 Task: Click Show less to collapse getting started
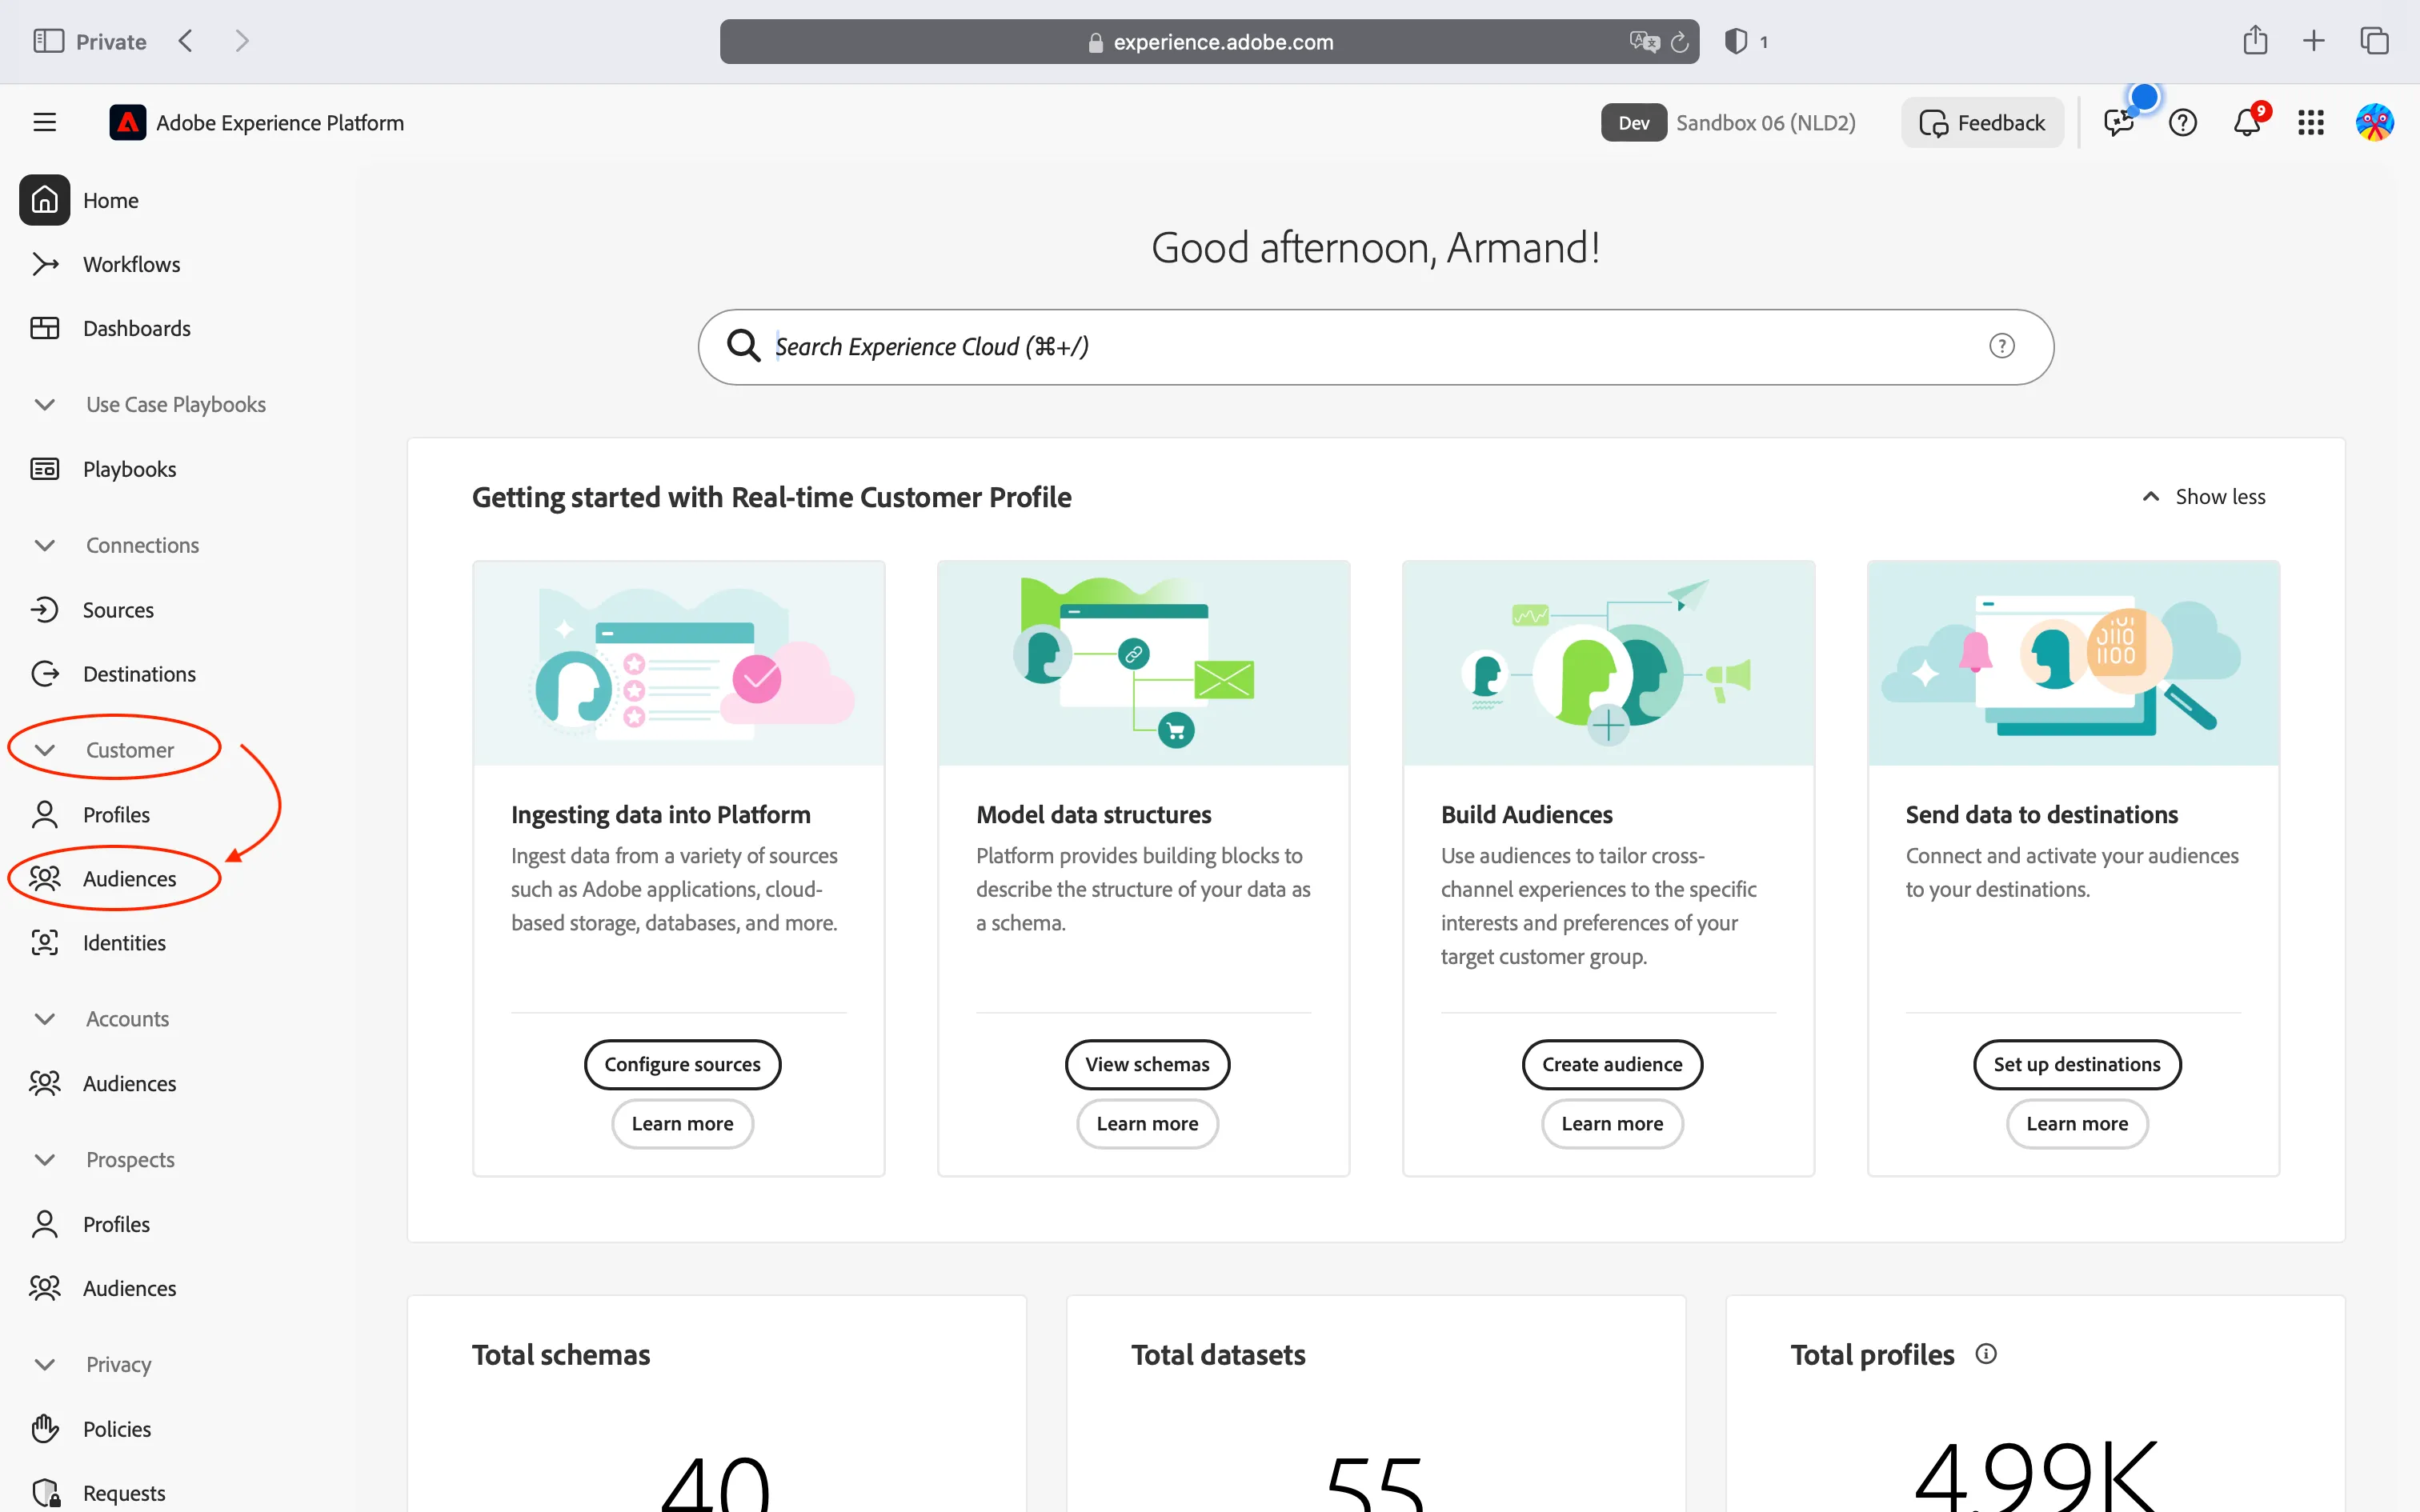2203,497
